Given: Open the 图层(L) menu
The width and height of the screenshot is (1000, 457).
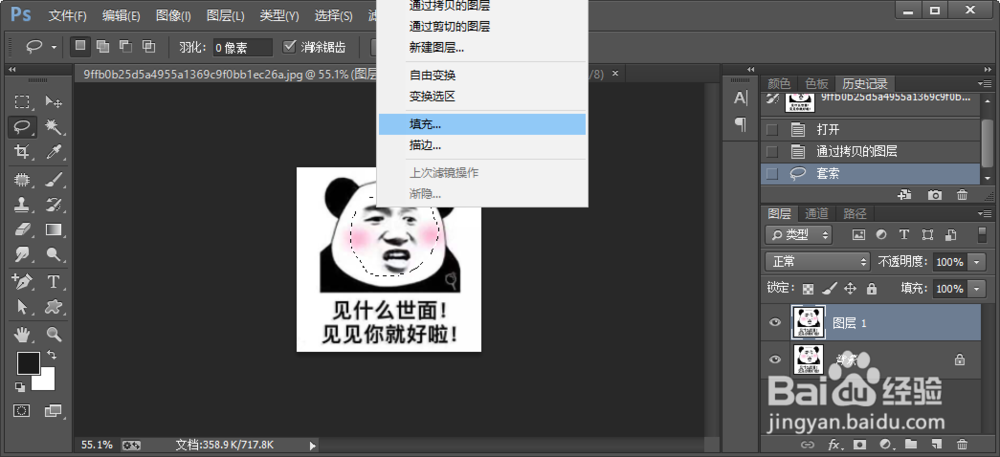Looking at the screenshot, I should [x=225, y=15].
